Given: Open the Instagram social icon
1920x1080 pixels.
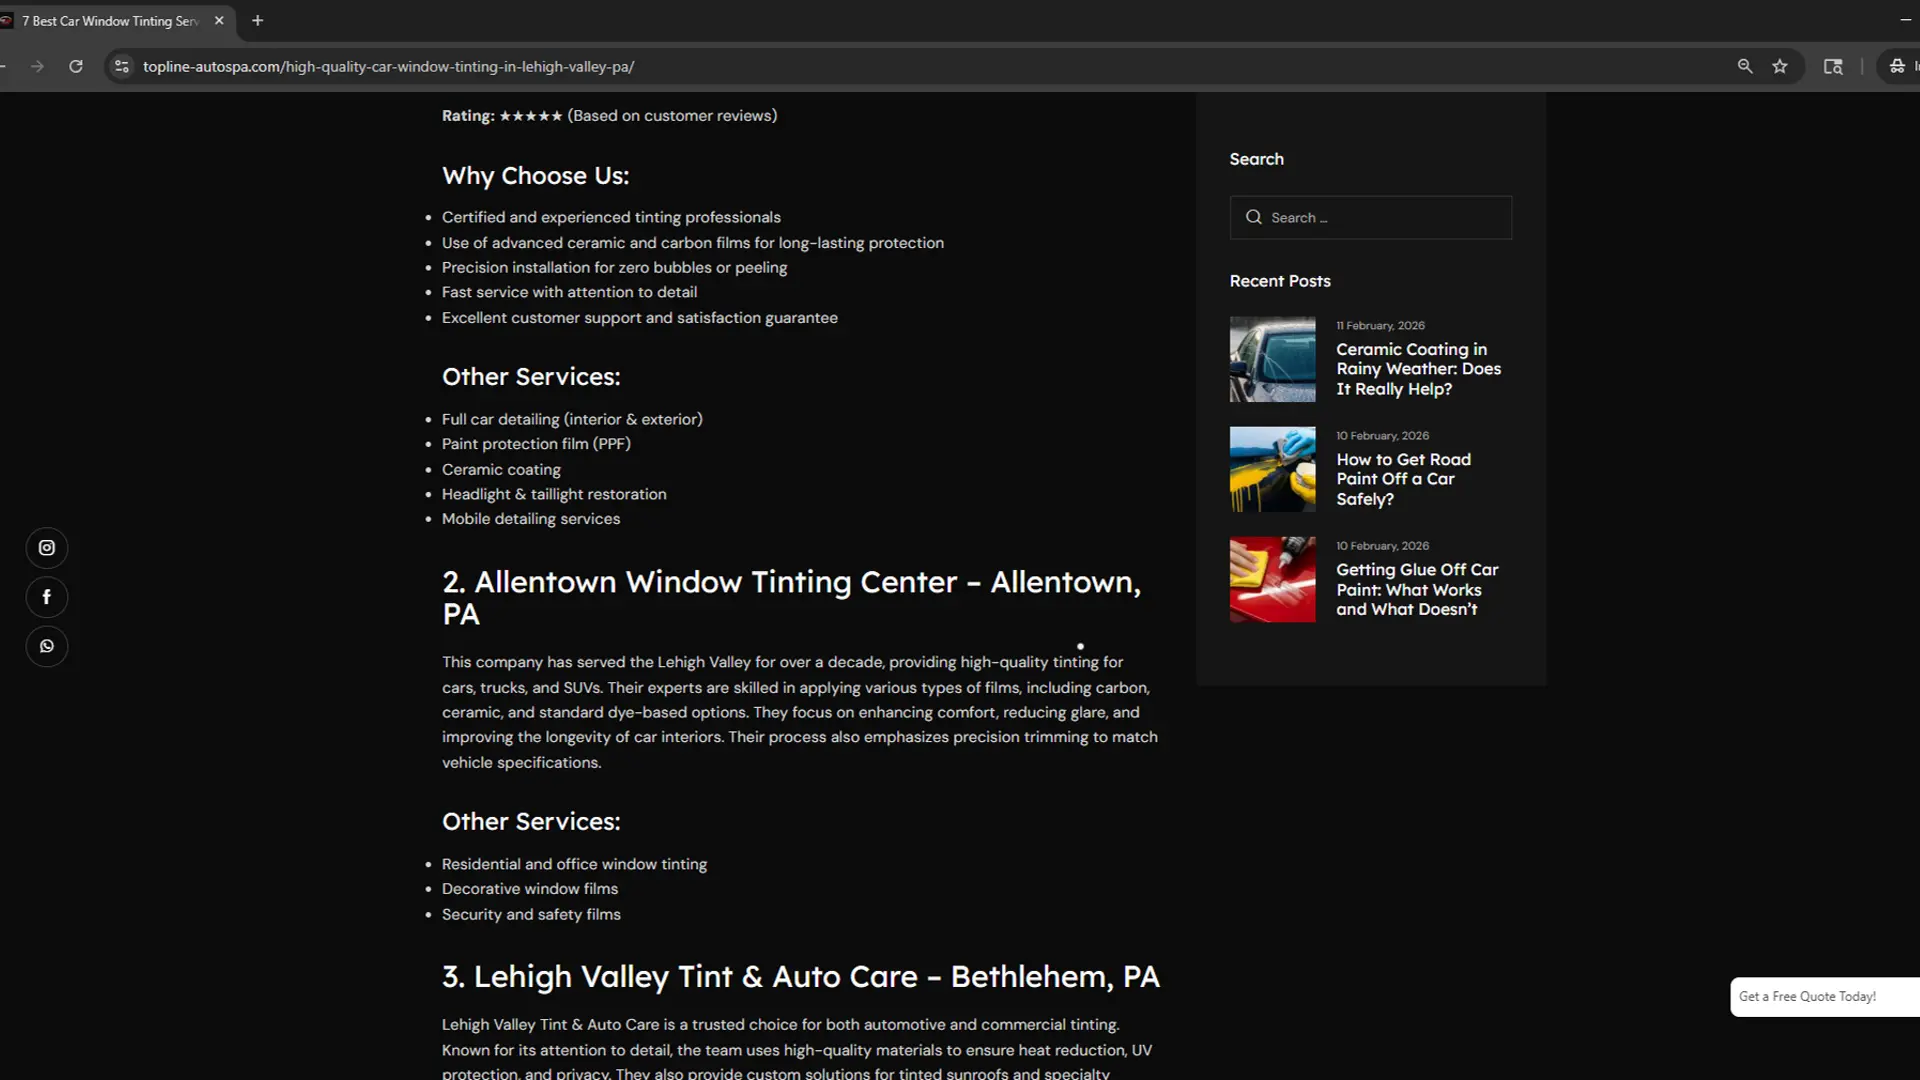Looking at the screenshot, I should pos(46,547).
